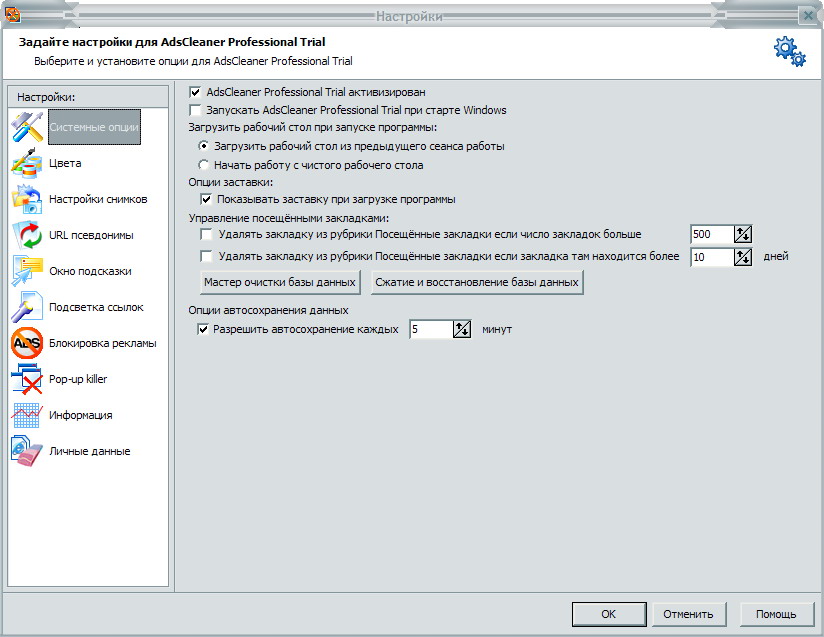
Task: Click the bookmark count field showing 500
Action: click(x=712, y=234)
